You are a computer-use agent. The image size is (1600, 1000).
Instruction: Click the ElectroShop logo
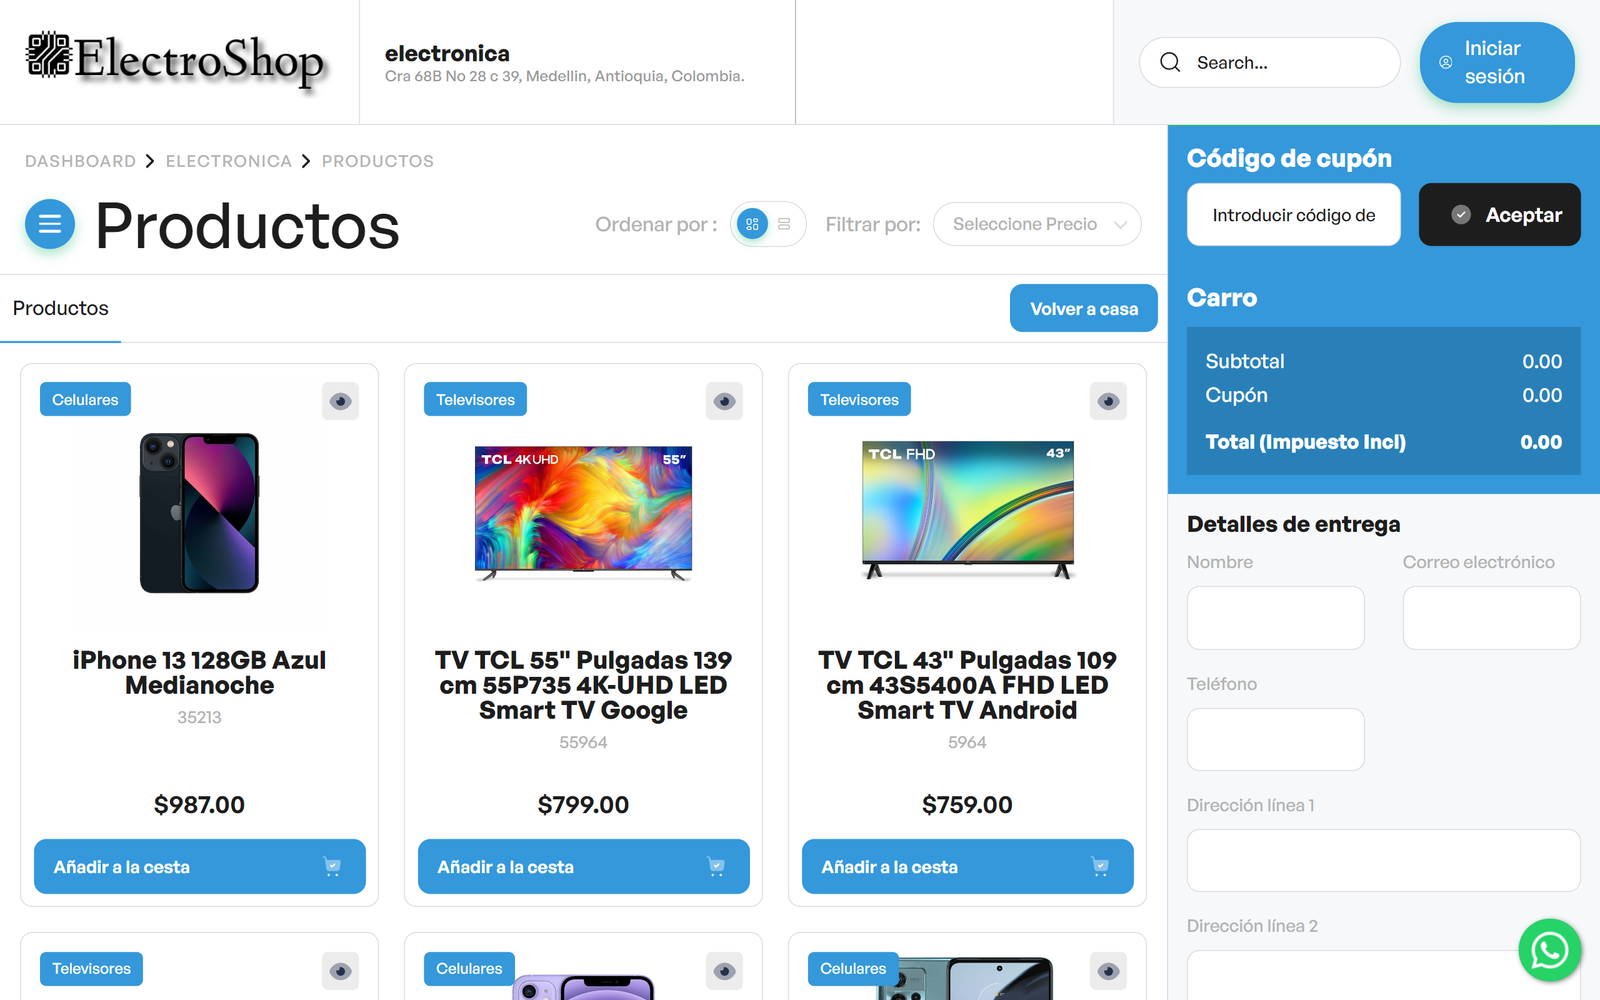[x=176, y=59]
